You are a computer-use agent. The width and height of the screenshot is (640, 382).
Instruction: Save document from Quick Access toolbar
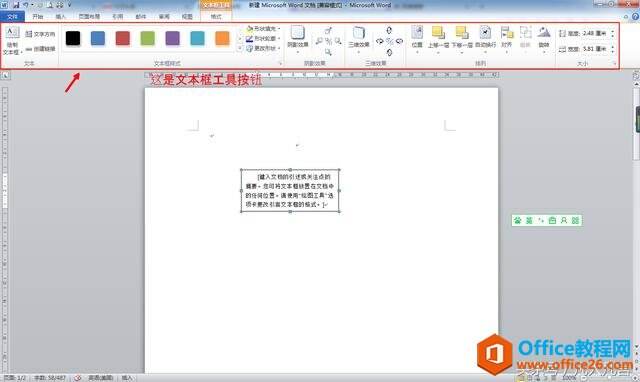[x=16, y=5]
